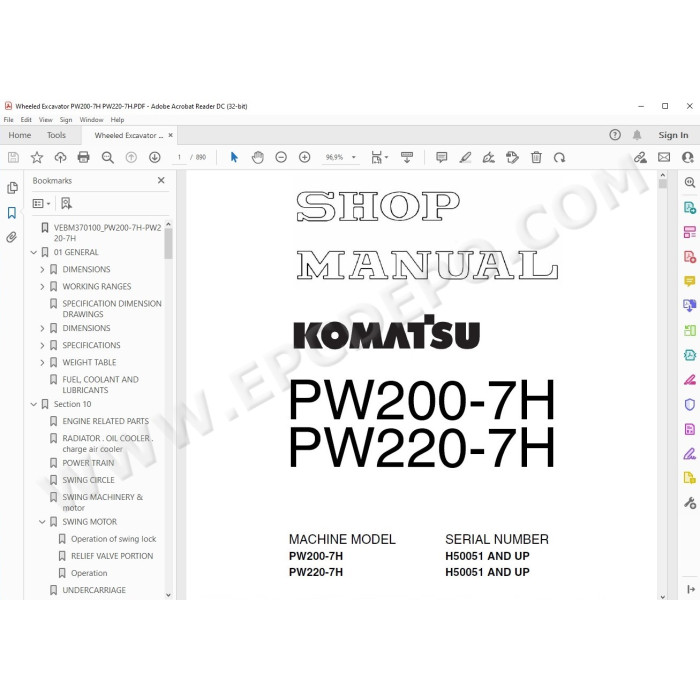Screen dimensions: 700x700
Task: Switch to the Tools tab
Action: coord(56,135)
